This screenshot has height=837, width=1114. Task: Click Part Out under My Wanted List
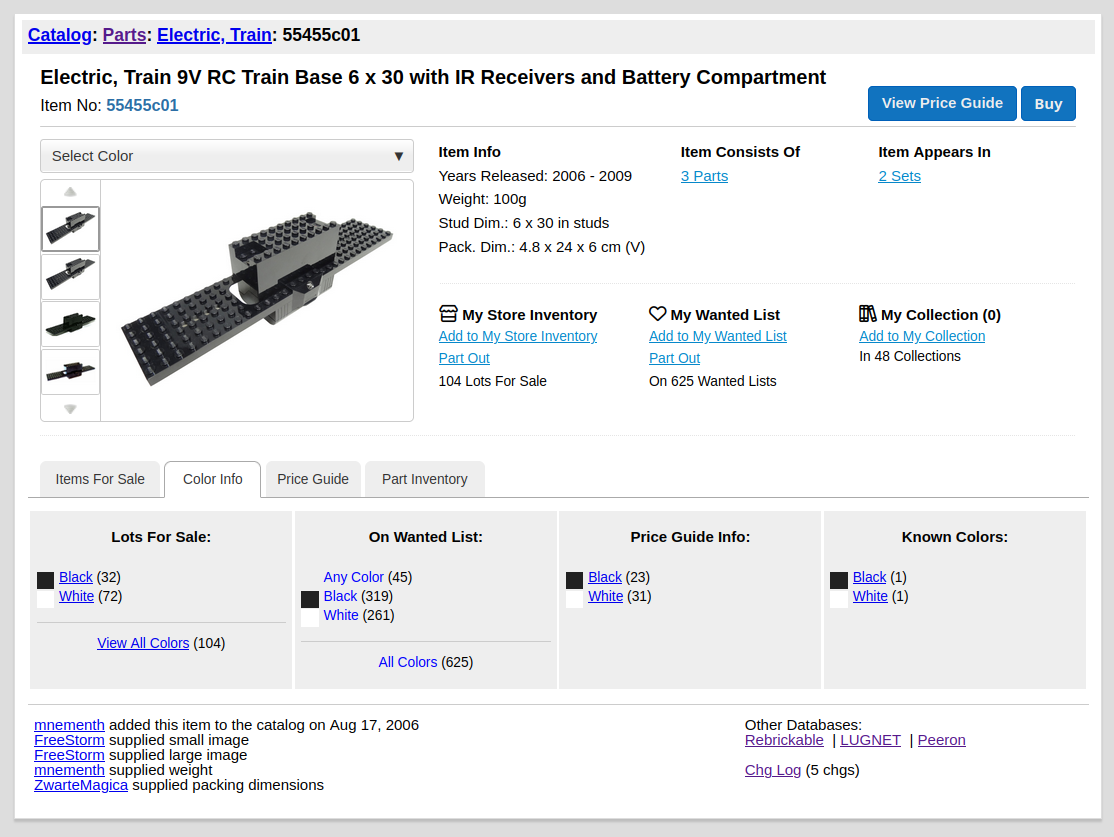tap(674, 358)
